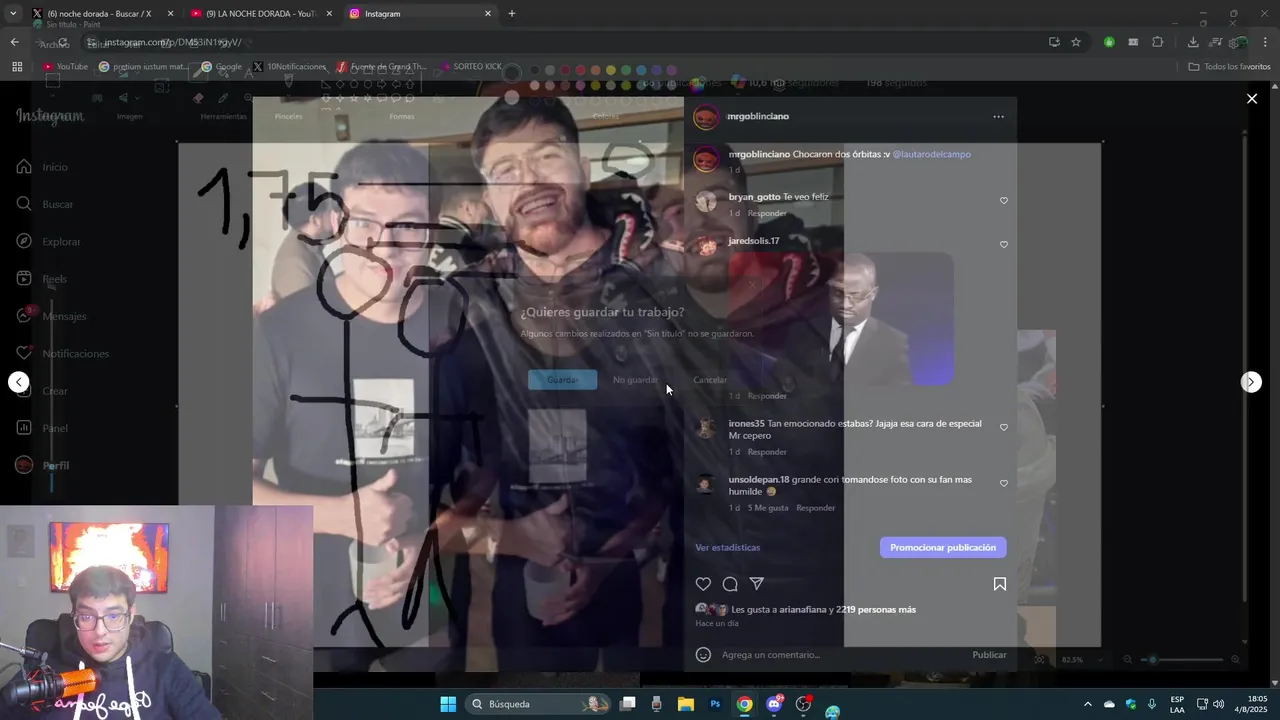This screenshot has width=1280, height=720.
Task: Open File Explorer from the taskbar
Action: [686, 704]
